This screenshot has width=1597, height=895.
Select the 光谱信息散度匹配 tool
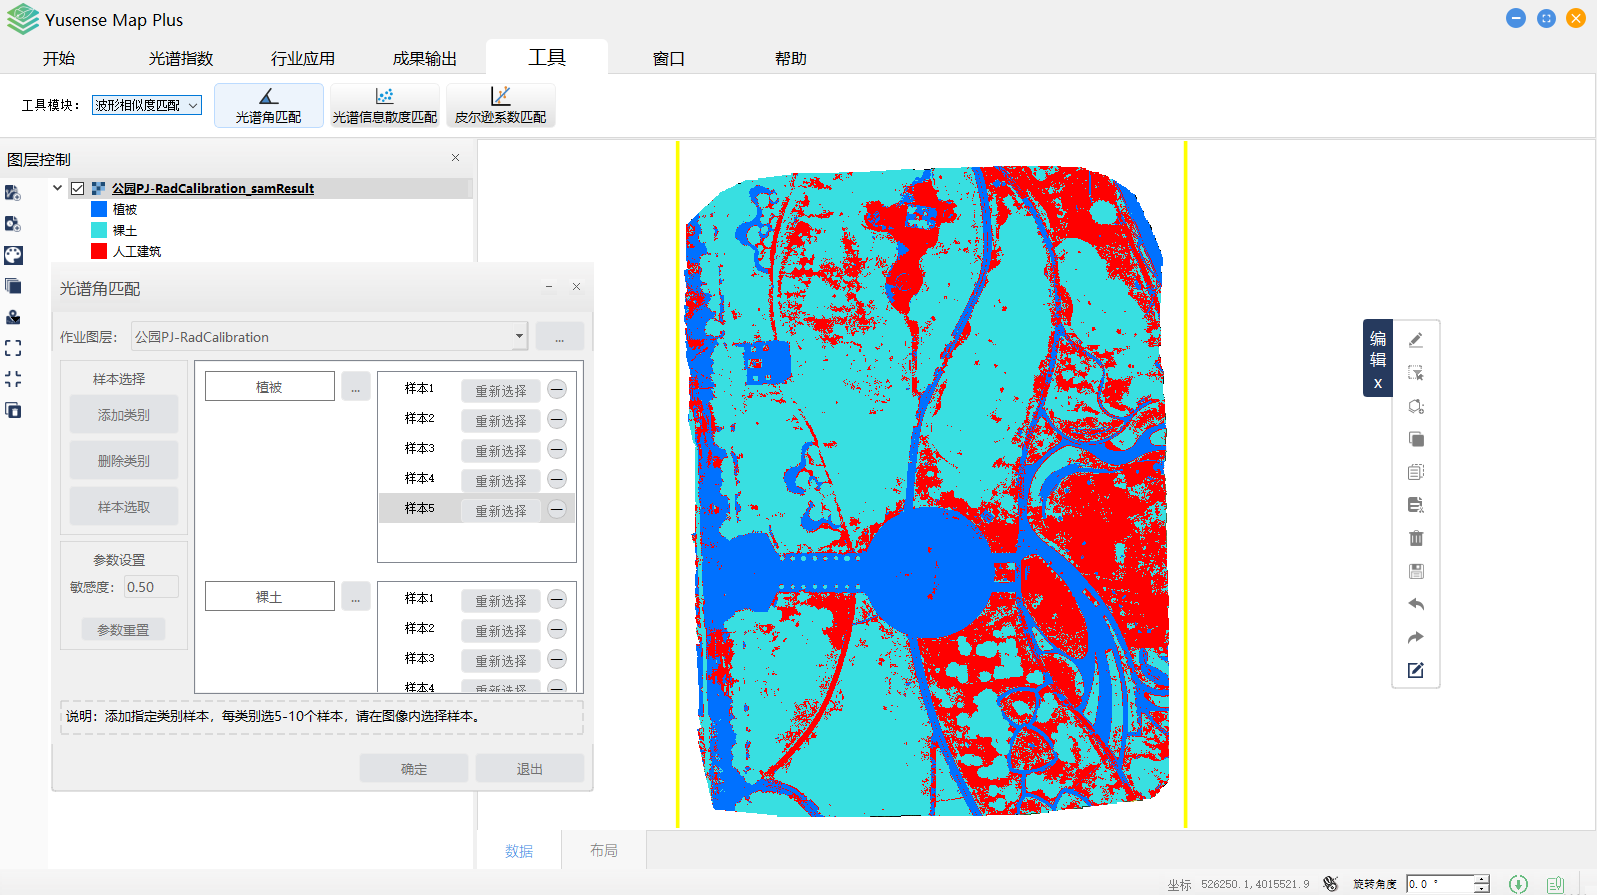384,105
